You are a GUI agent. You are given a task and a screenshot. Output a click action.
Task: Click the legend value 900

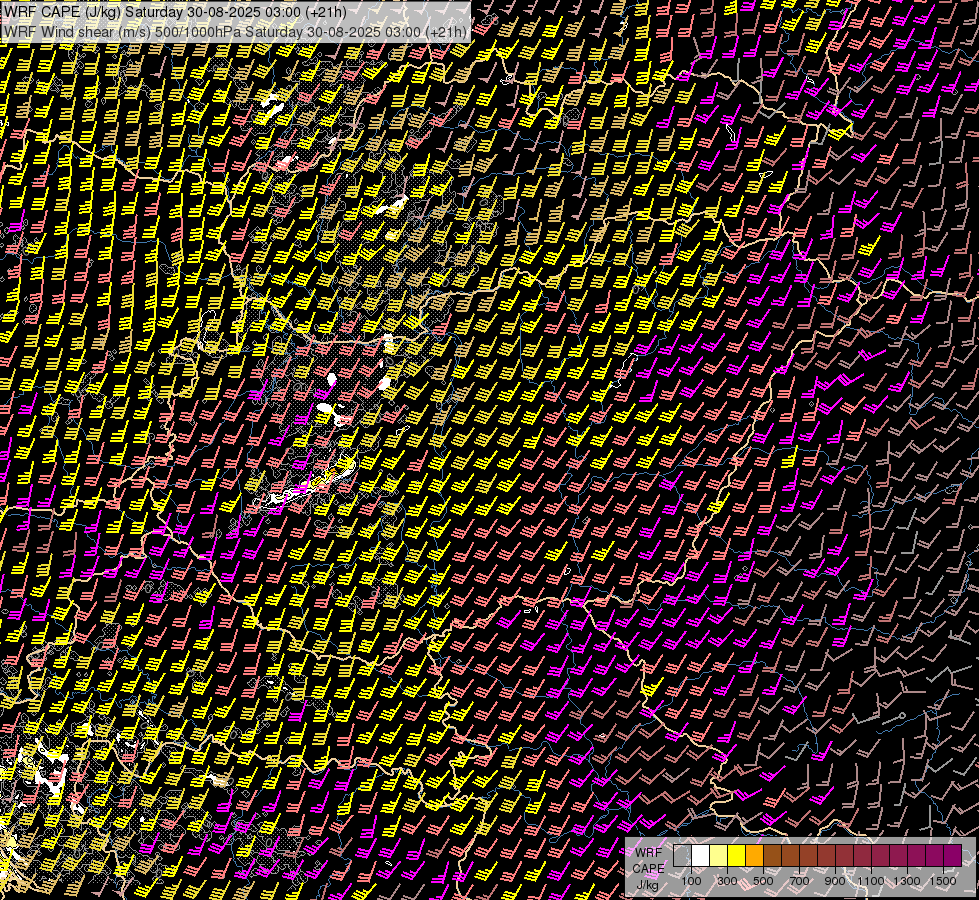click(835, 881)
